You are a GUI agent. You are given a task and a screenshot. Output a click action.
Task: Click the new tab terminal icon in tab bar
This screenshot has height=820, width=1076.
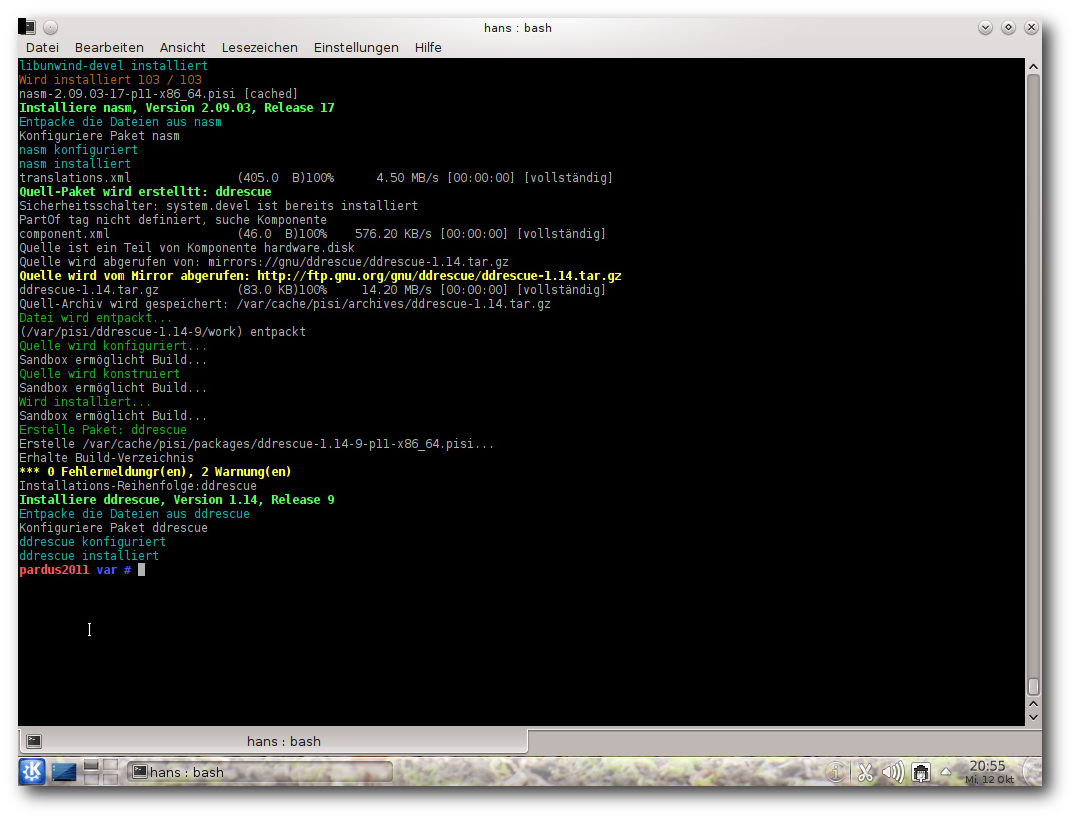[34, 741]
